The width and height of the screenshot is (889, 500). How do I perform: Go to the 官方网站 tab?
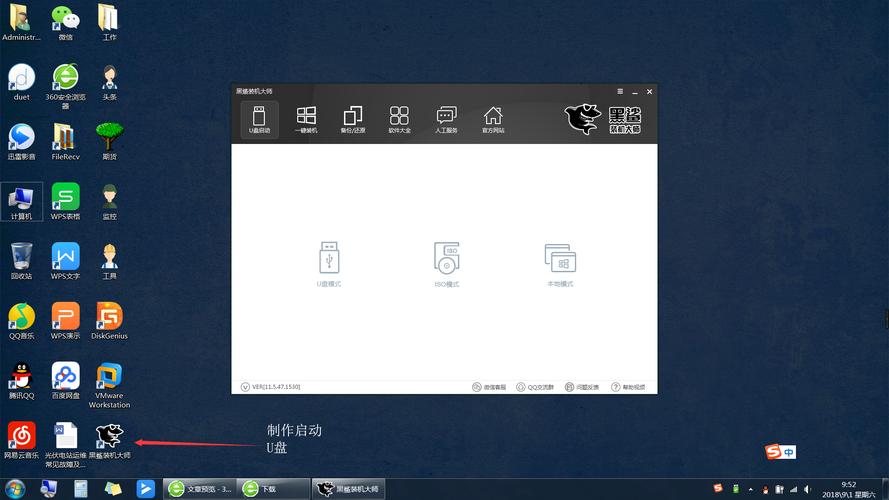coord(493,120)
